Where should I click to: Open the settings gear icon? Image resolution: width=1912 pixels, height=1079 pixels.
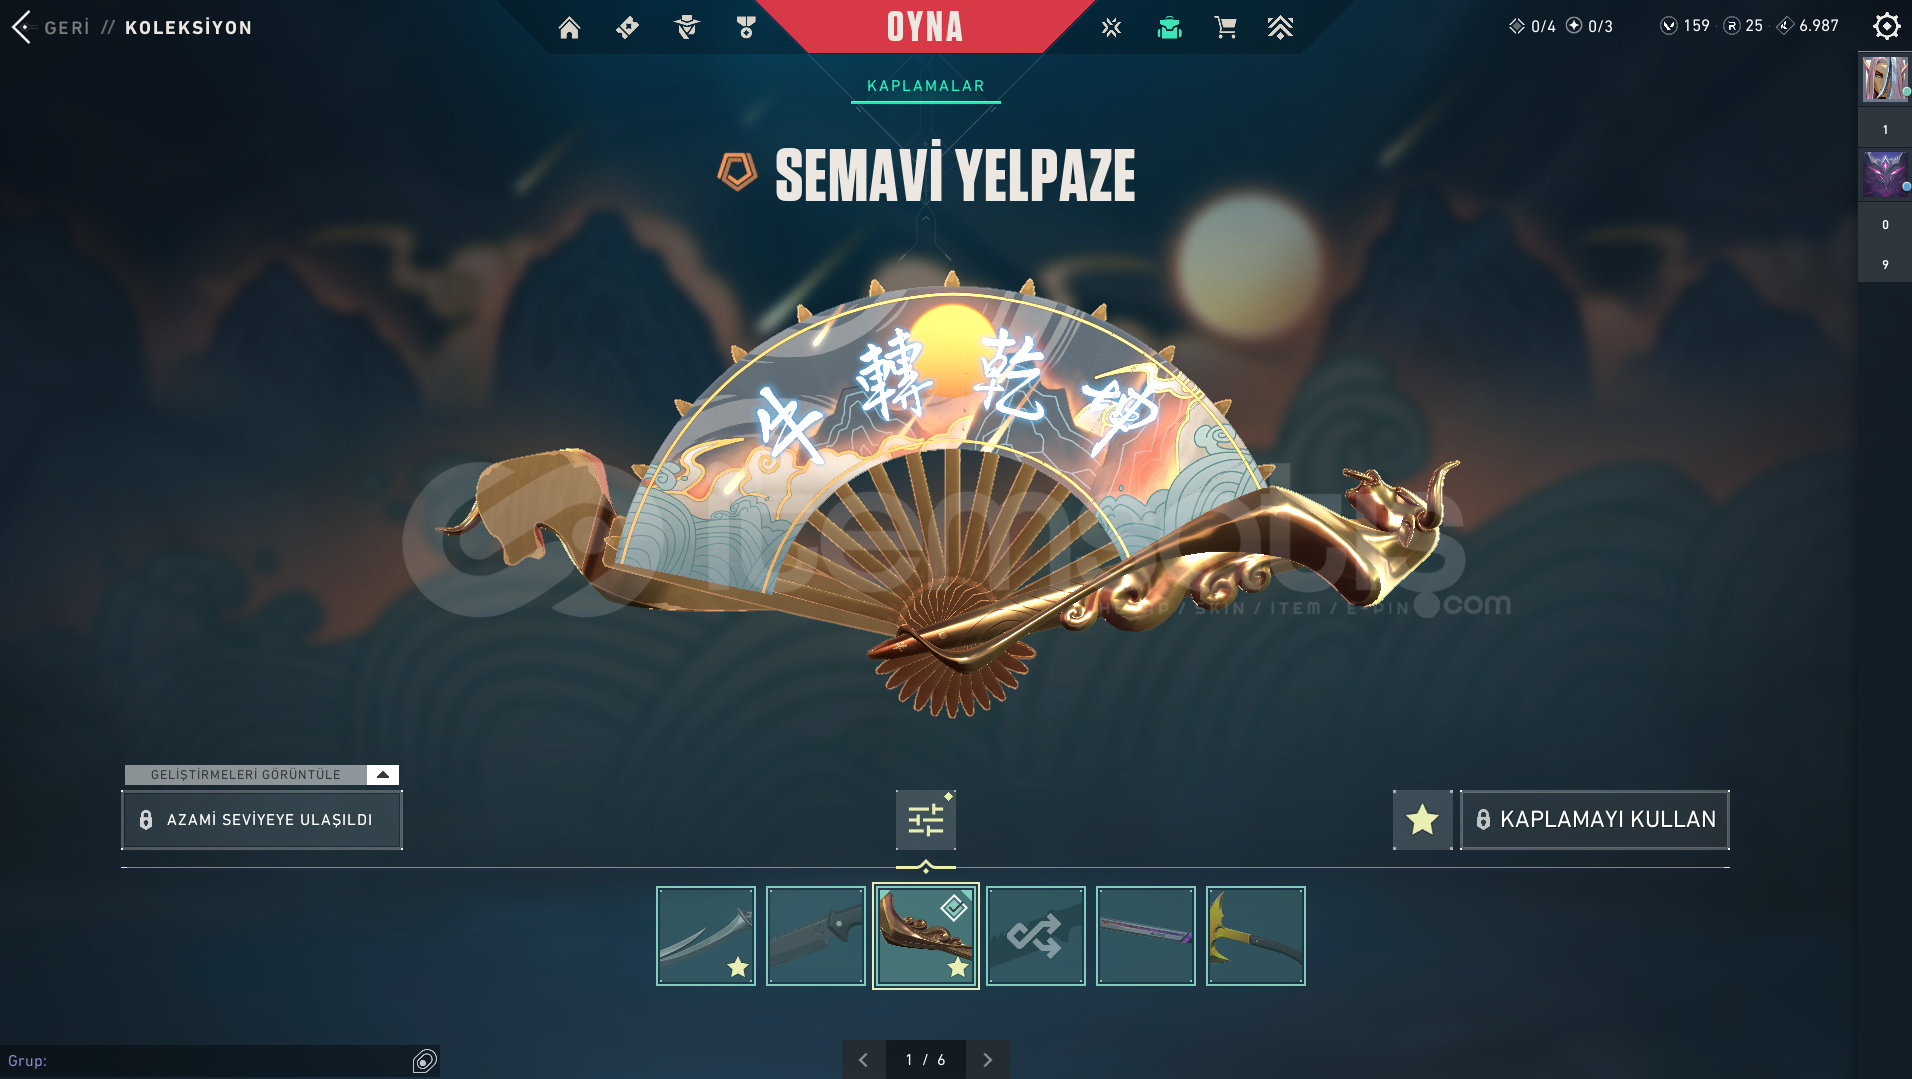point(1886,26)
